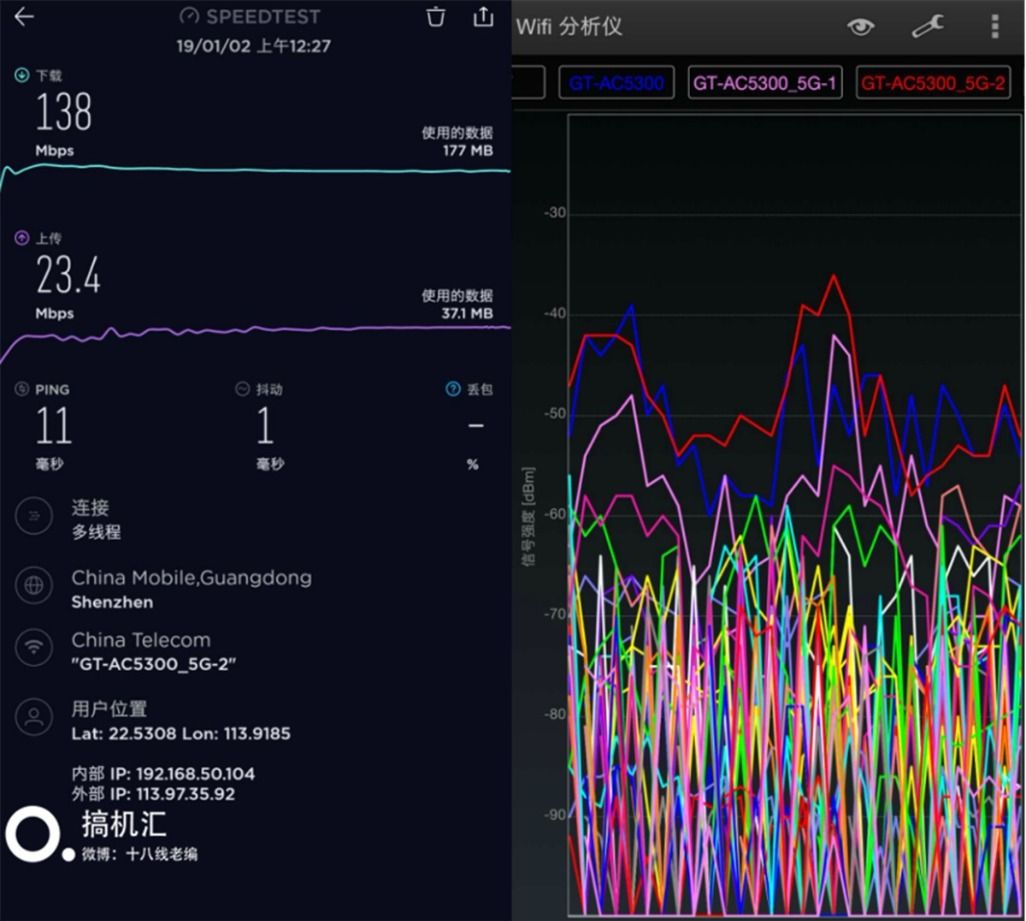Tap the SPEEDTEST gauge logo icon

pos(189,16)
